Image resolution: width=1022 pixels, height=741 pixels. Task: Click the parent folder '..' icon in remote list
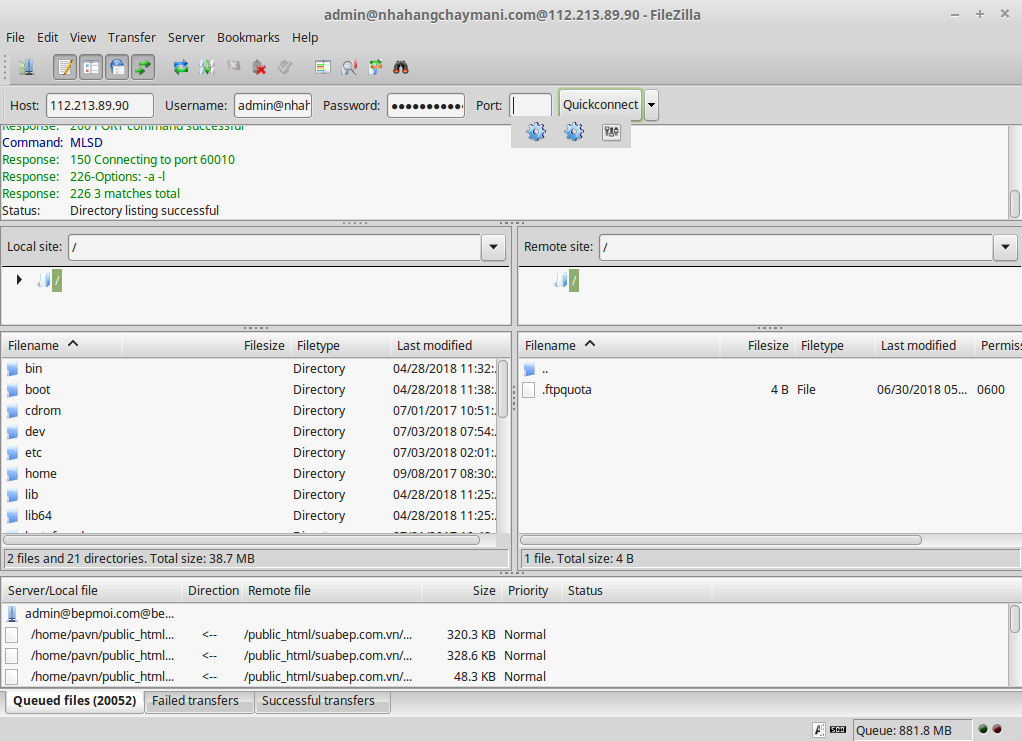529,370
